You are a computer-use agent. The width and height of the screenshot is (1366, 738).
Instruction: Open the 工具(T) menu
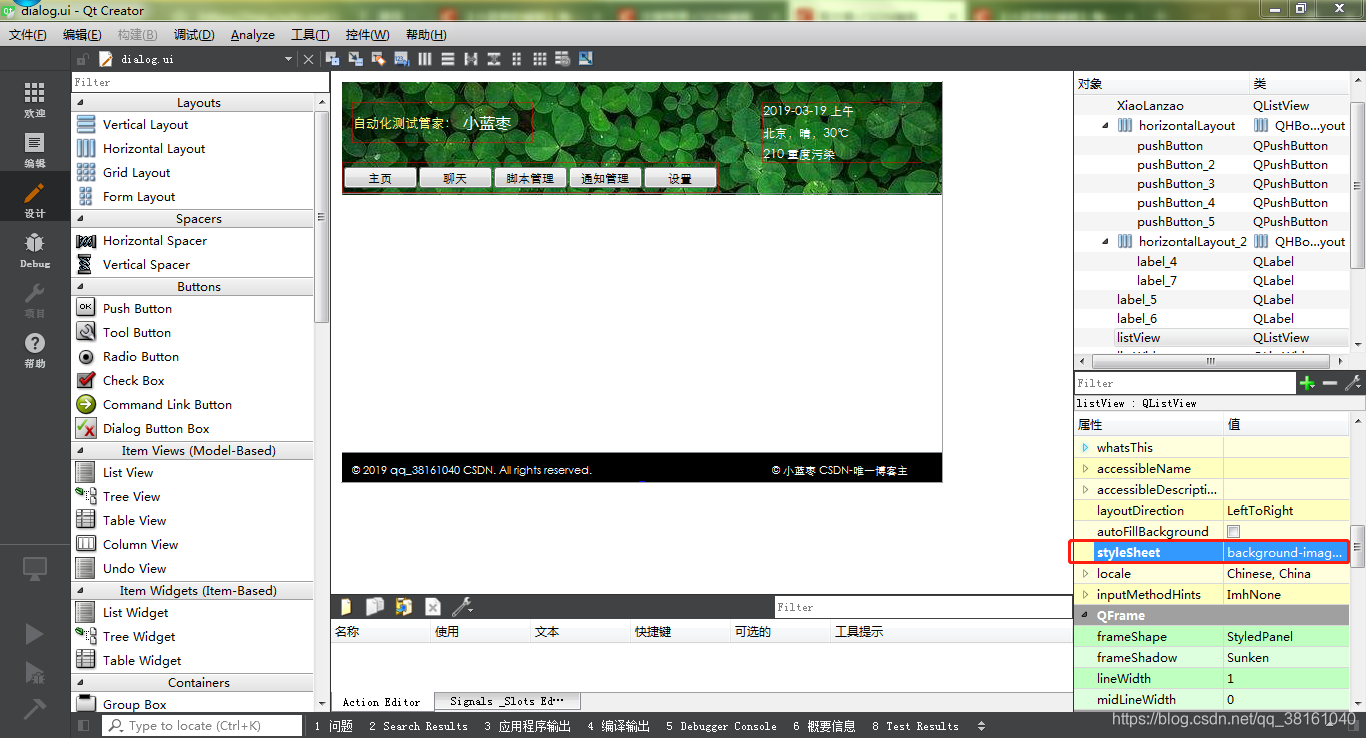pyautogui.click(x=310, y=34)
